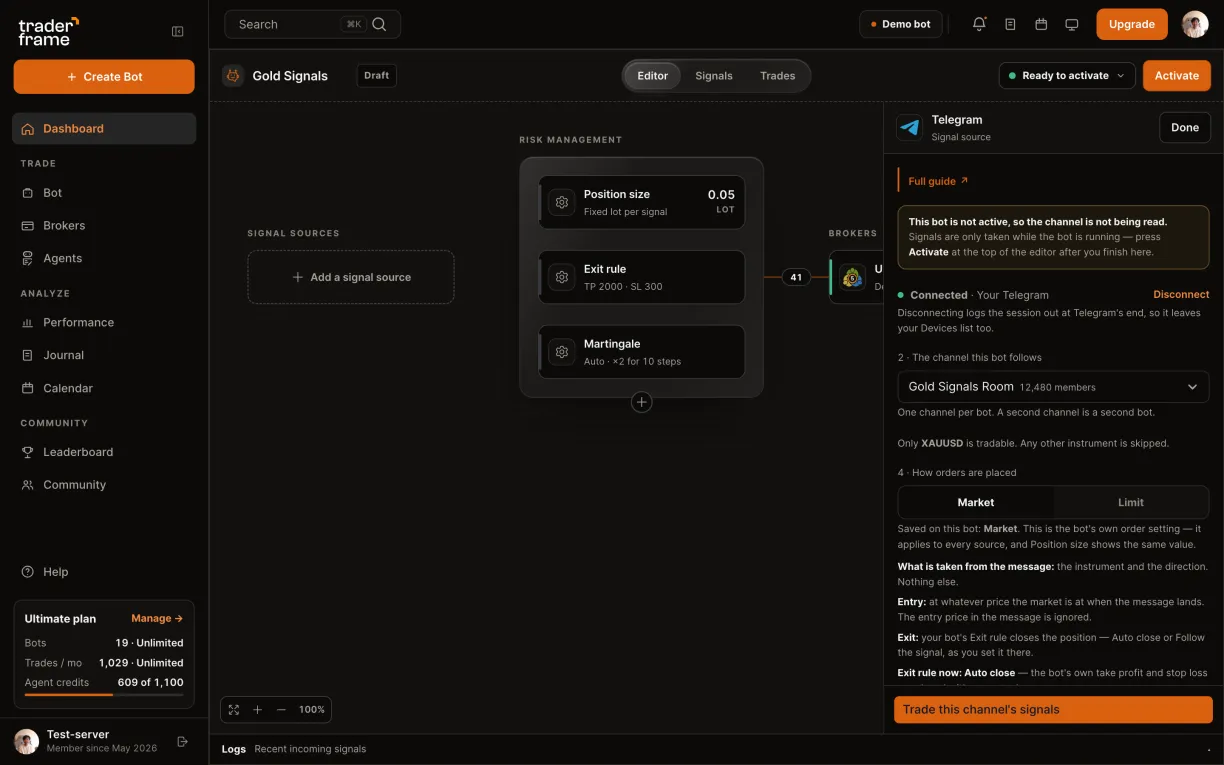Viewport: 1224px width, 765px height.
Task: Collapse the sidebar with the panel icon
Action: tap(178, 31)
